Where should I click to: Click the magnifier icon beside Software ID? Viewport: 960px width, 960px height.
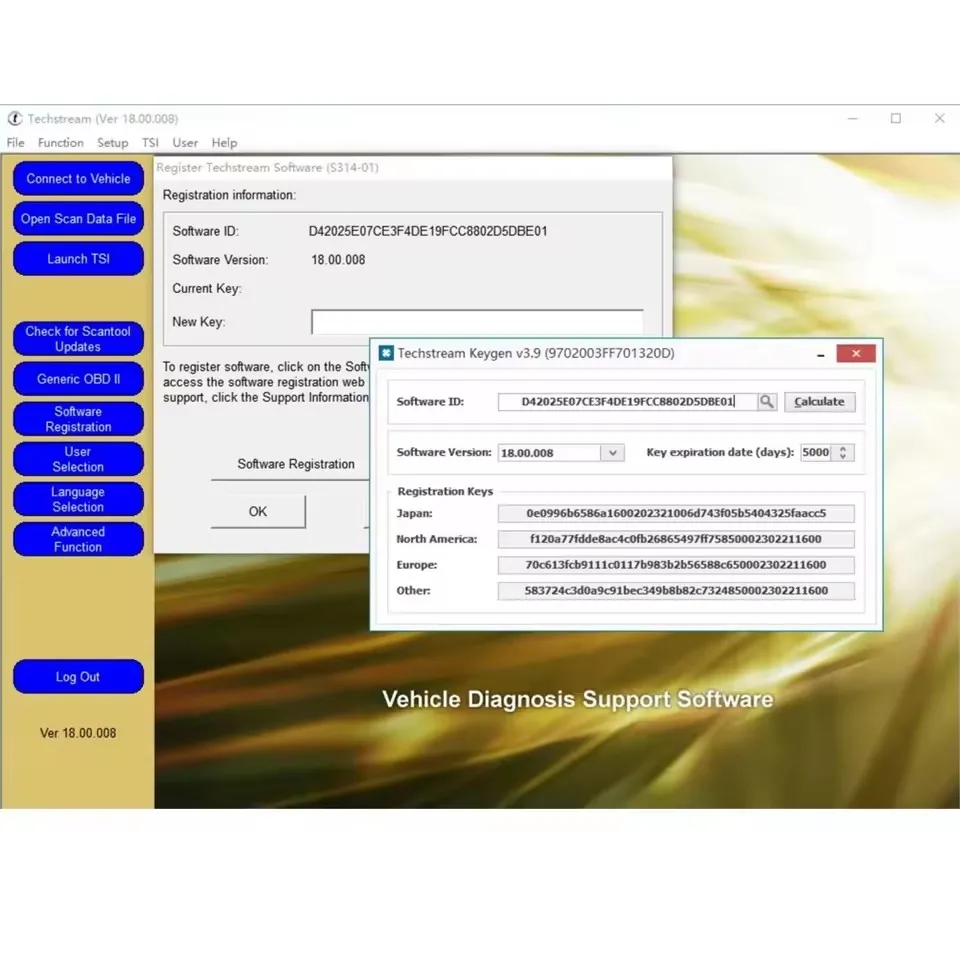click(x=767, y=402)
